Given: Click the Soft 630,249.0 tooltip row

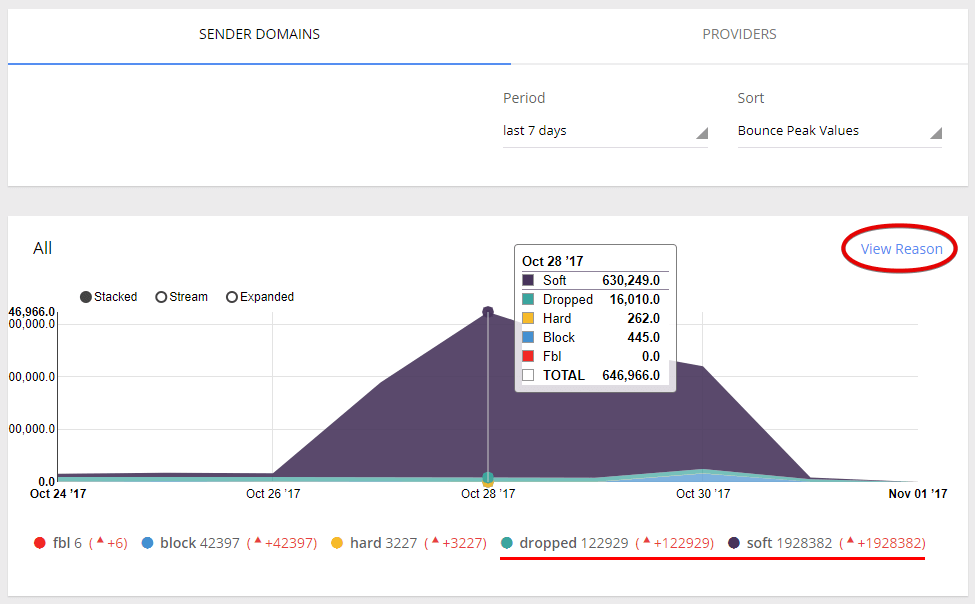Looking at the screenshot, I should click(595, 281).
